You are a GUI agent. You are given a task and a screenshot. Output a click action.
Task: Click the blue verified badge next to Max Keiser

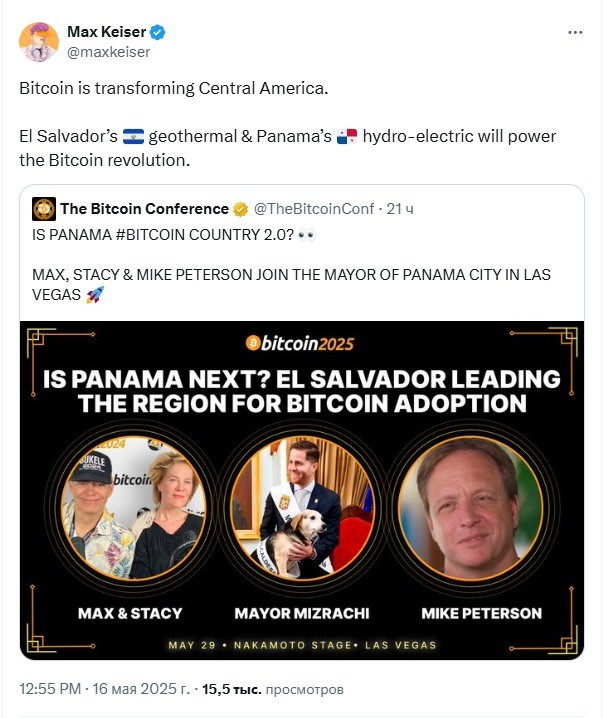(158, 33)
